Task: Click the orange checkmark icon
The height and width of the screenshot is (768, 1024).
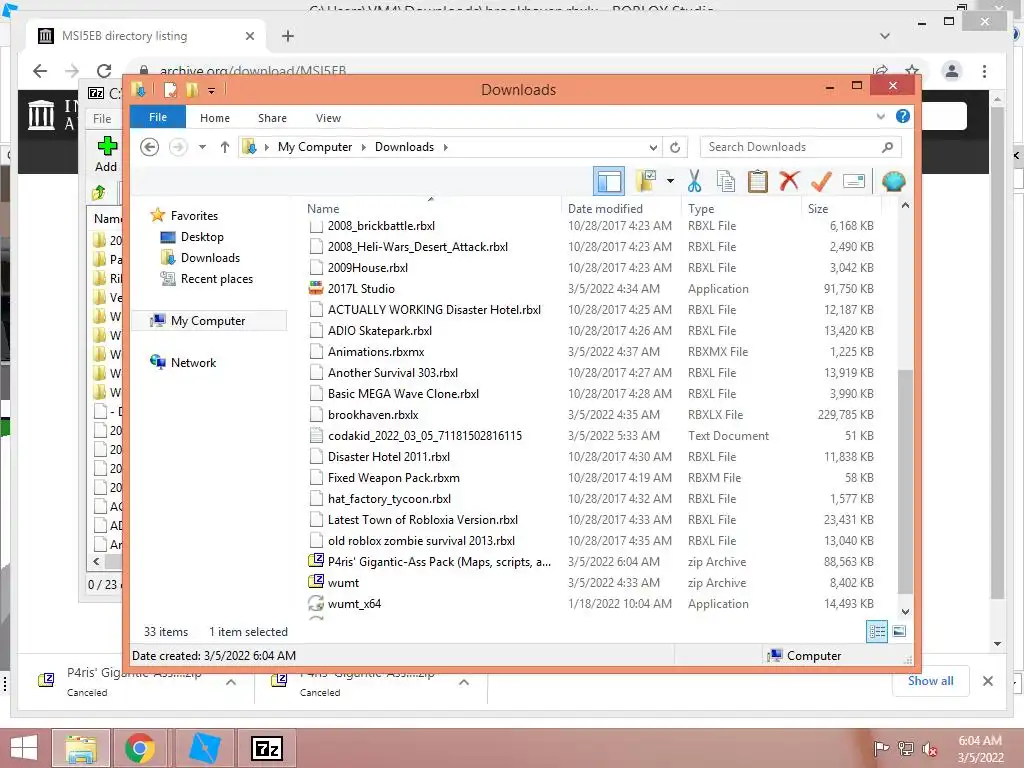Action: [x=821, y=181]
